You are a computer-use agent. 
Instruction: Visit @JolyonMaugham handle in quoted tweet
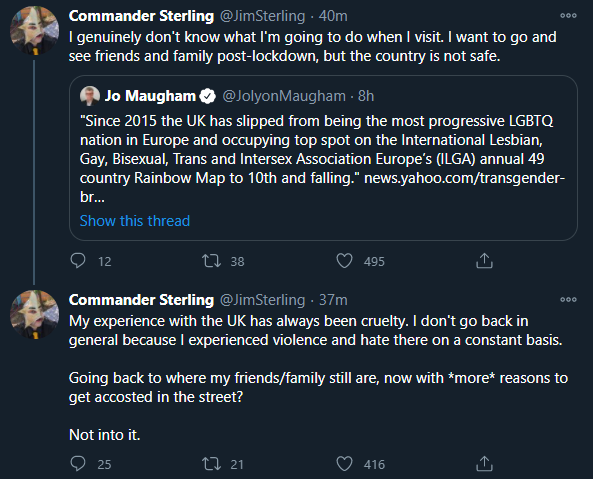tap(284, 96)
